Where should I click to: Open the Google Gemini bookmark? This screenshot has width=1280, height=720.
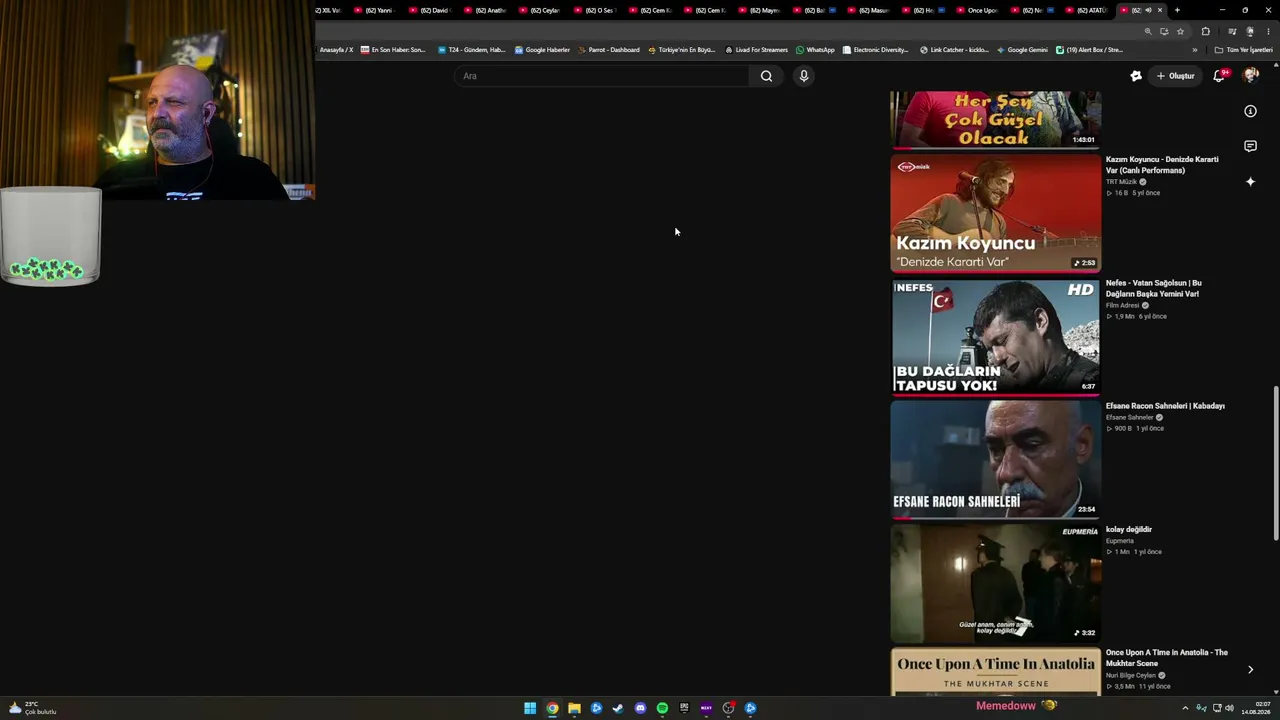point(1022,50)
